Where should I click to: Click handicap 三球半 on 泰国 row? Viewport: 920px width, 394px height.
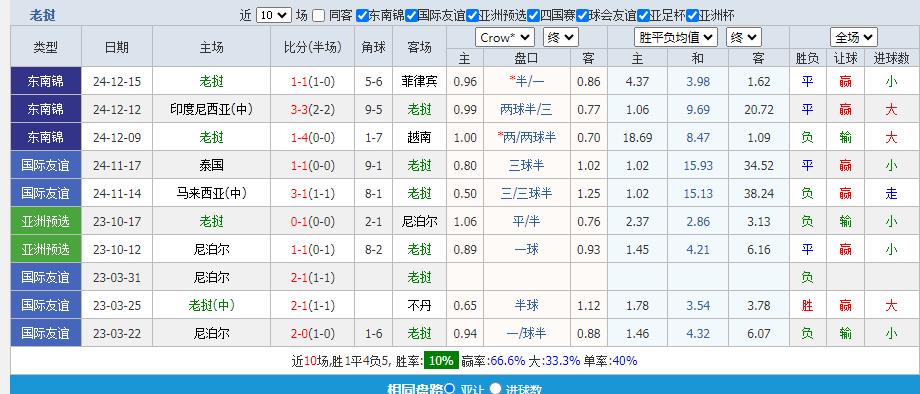pos(526,165)
